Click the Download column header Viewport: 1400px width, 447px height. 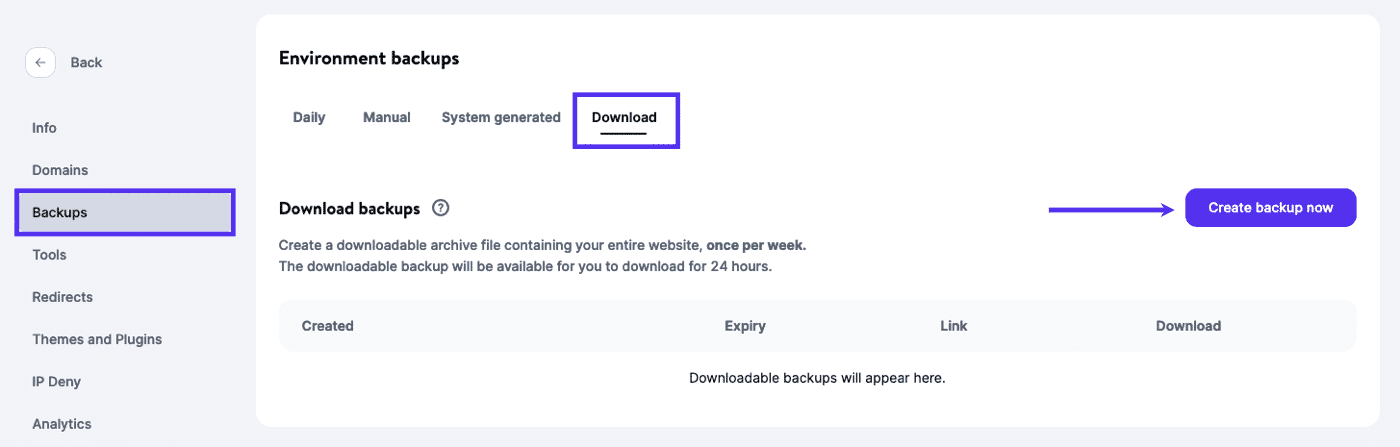[x=1188, y=326]
